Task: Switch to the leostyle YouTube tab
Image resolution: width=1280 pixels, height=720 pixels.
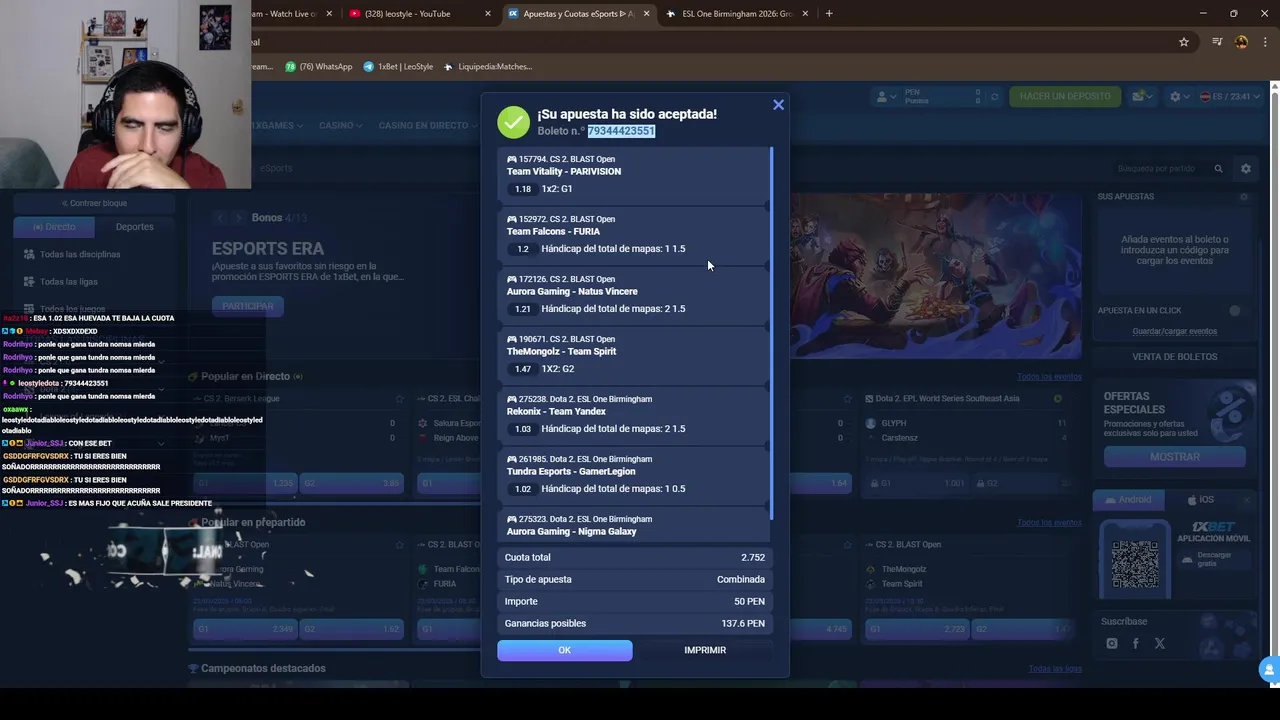Action: (x=420, y=14)
